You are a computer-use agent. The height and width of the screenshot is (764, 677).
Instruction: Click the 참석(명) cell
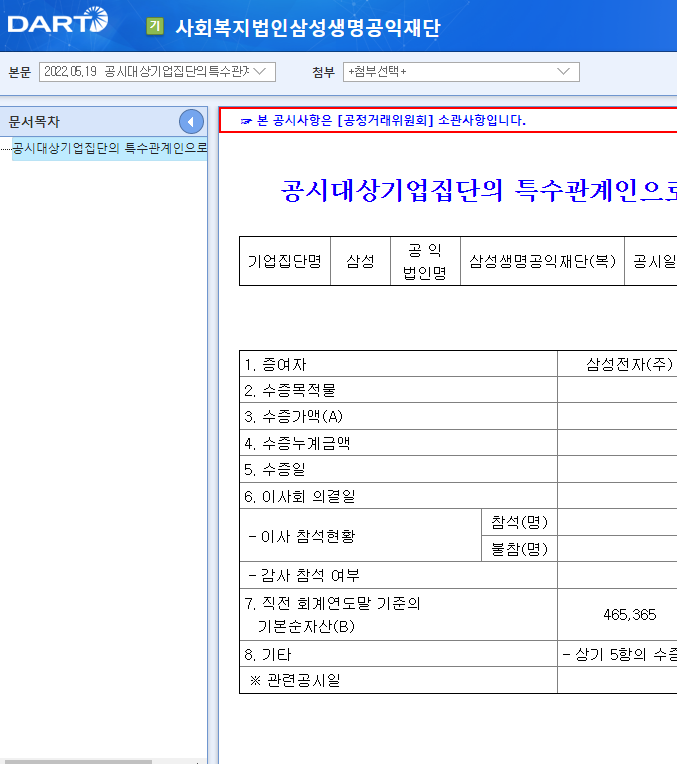pyautogui.click(x=520, y=522)
